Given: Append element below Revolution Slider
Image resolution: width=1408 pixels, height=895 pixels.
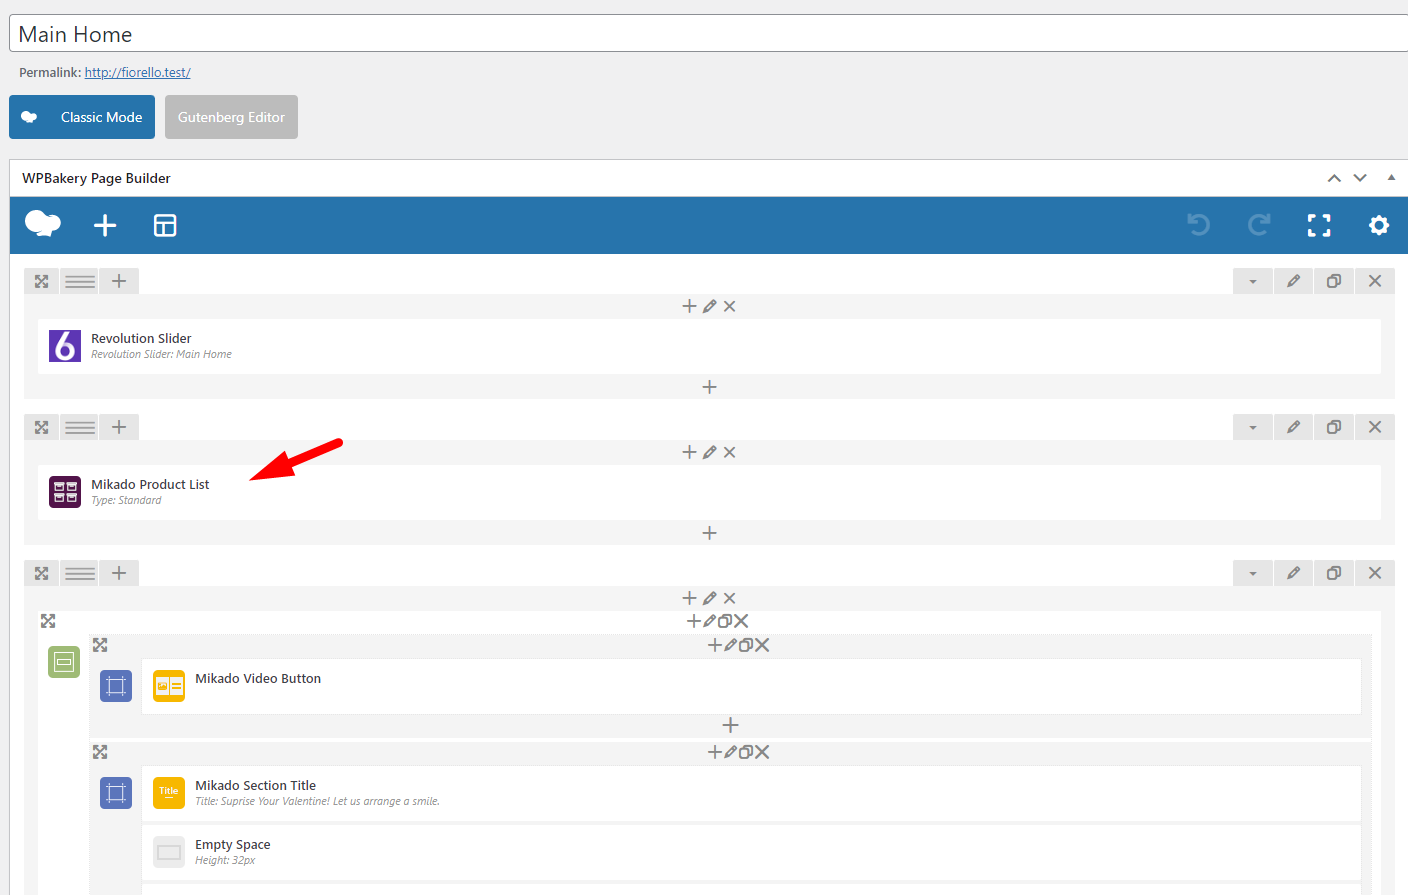Looking at the screenshot, I should pos(709,387).
